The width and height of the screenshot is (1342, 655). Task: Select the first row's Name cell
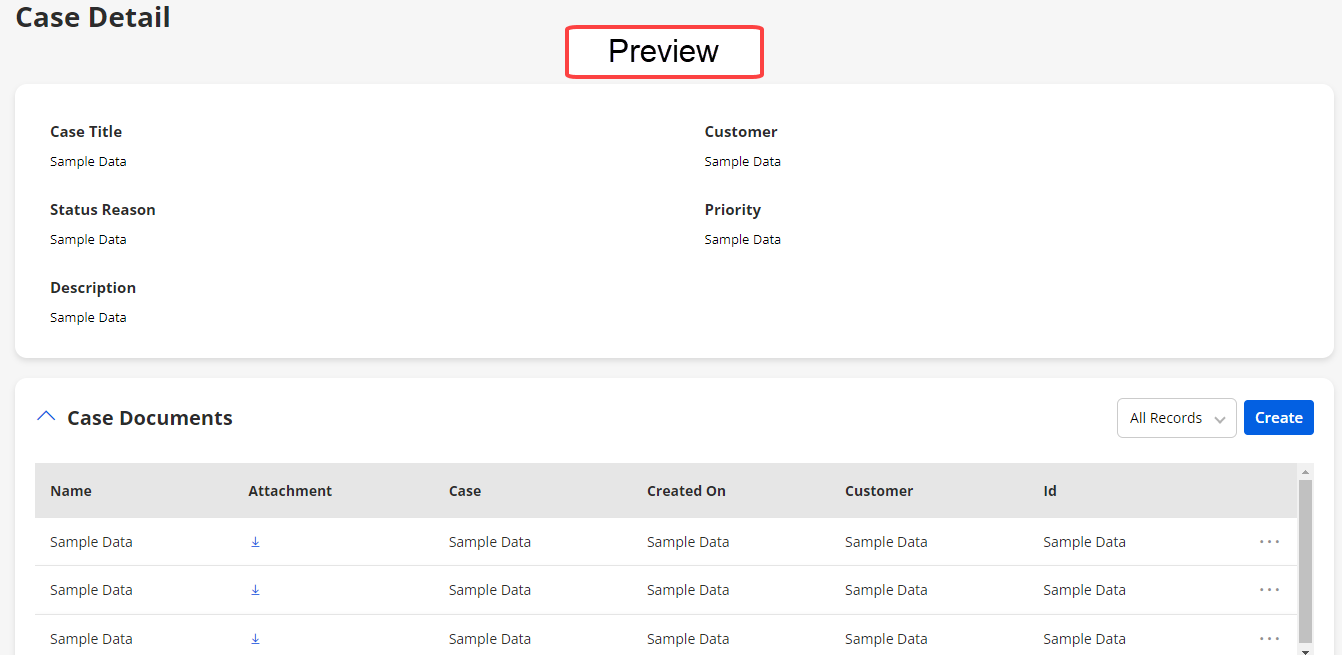(91, 542)
